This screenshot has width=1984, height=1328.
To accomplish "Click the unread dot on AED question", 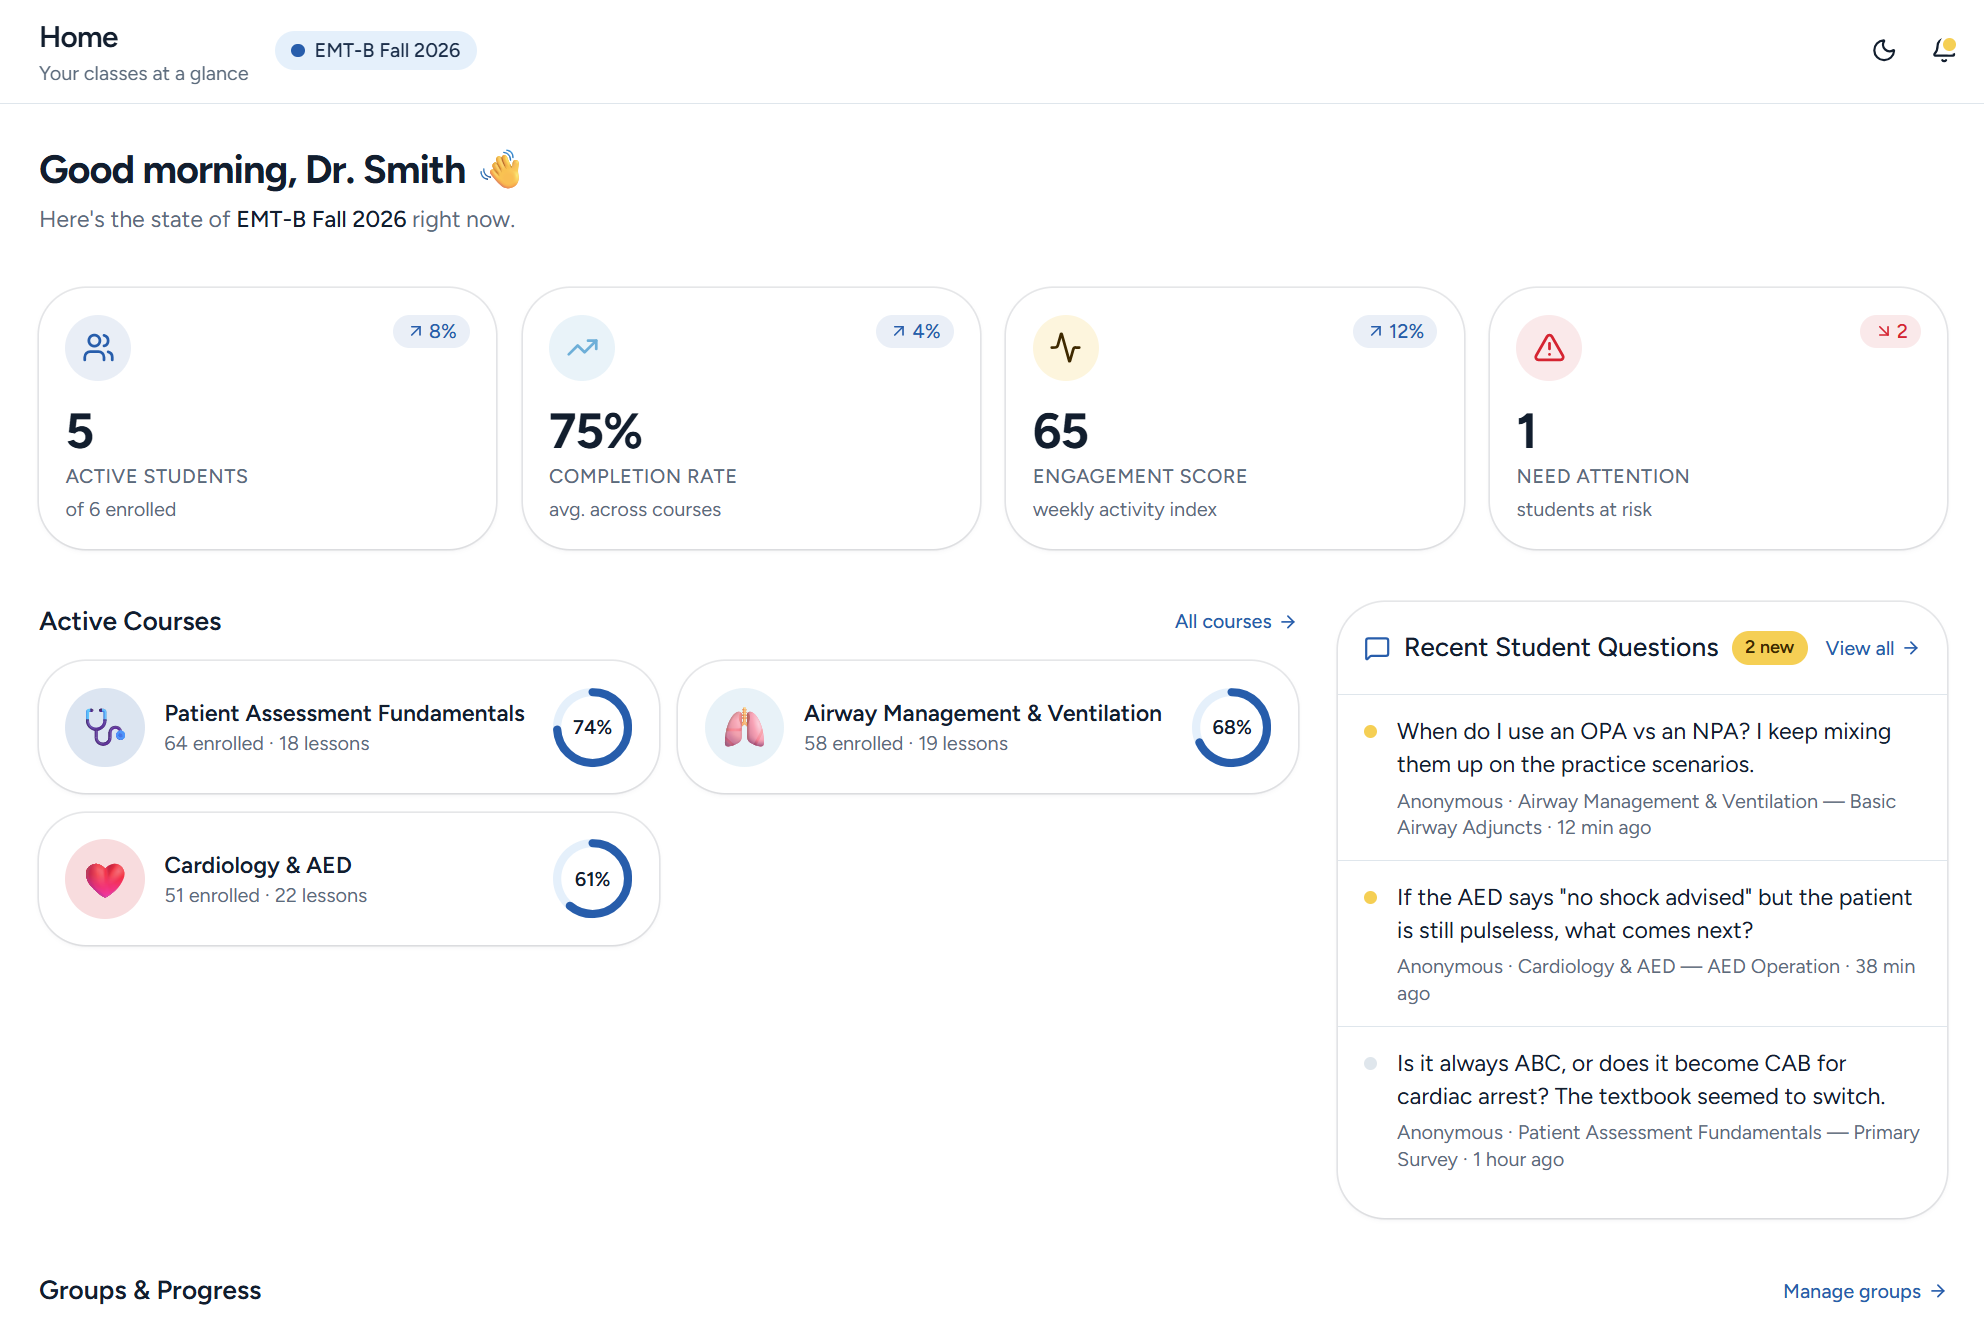I will 1371,898.
